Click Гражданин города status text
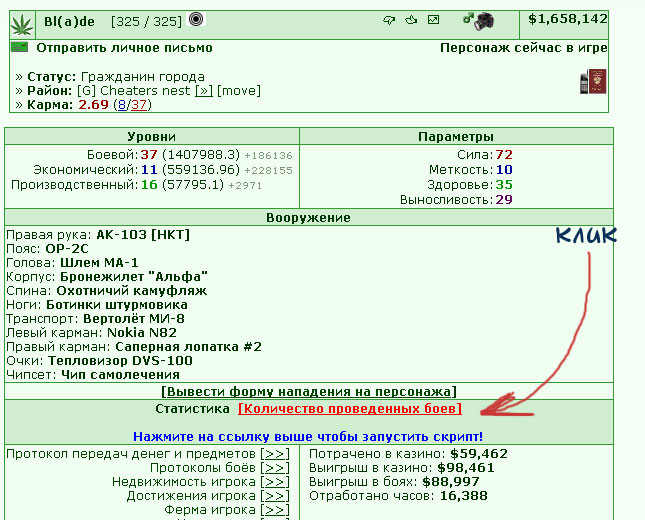Screen dimensions: 645x520 (143, 77)
